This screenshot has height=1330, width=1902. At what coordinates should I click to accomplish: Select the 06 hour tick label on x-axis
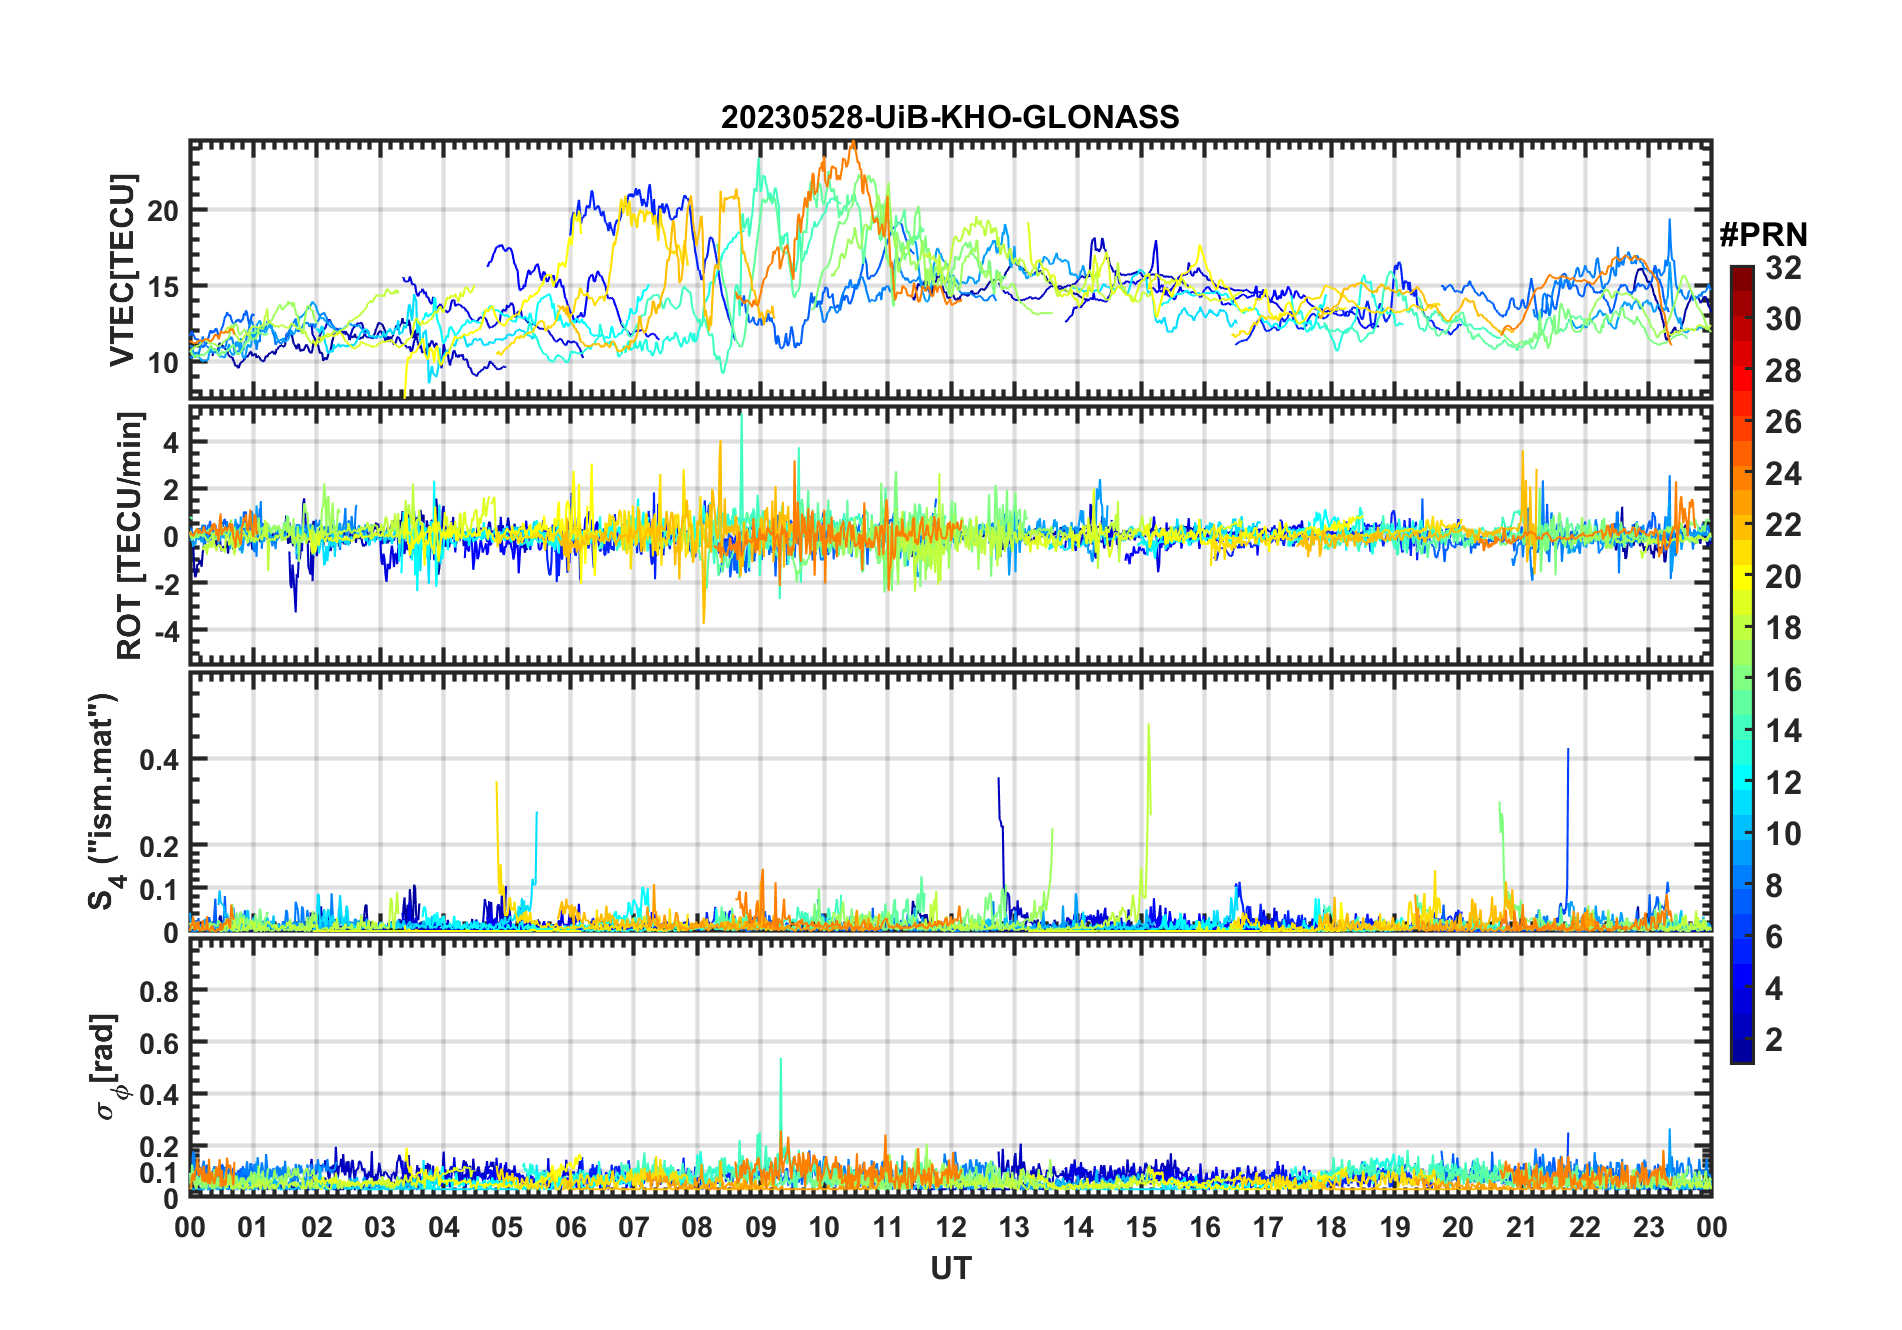click(x=570, y=1227)
